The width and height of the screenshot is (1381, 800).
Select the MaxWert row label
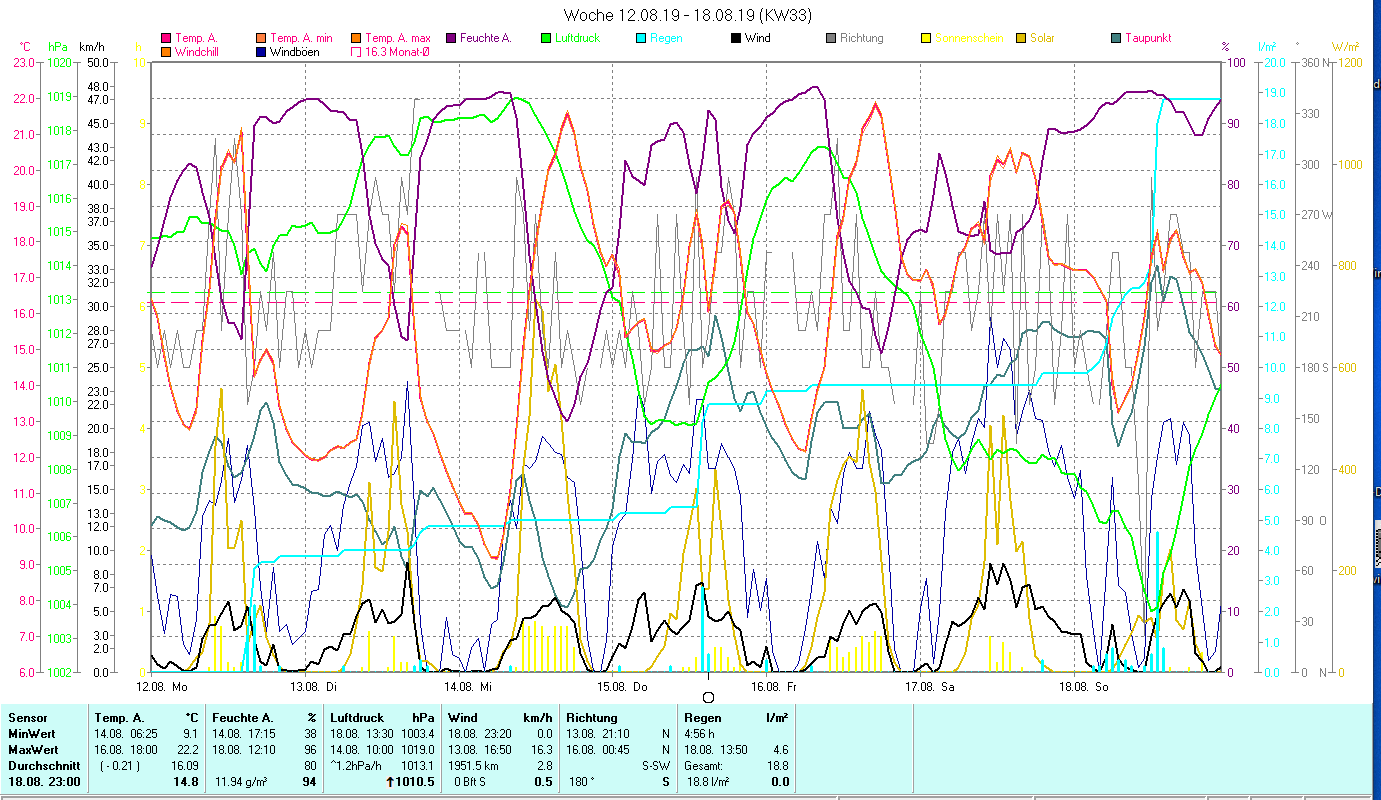(x=34, y=749)
